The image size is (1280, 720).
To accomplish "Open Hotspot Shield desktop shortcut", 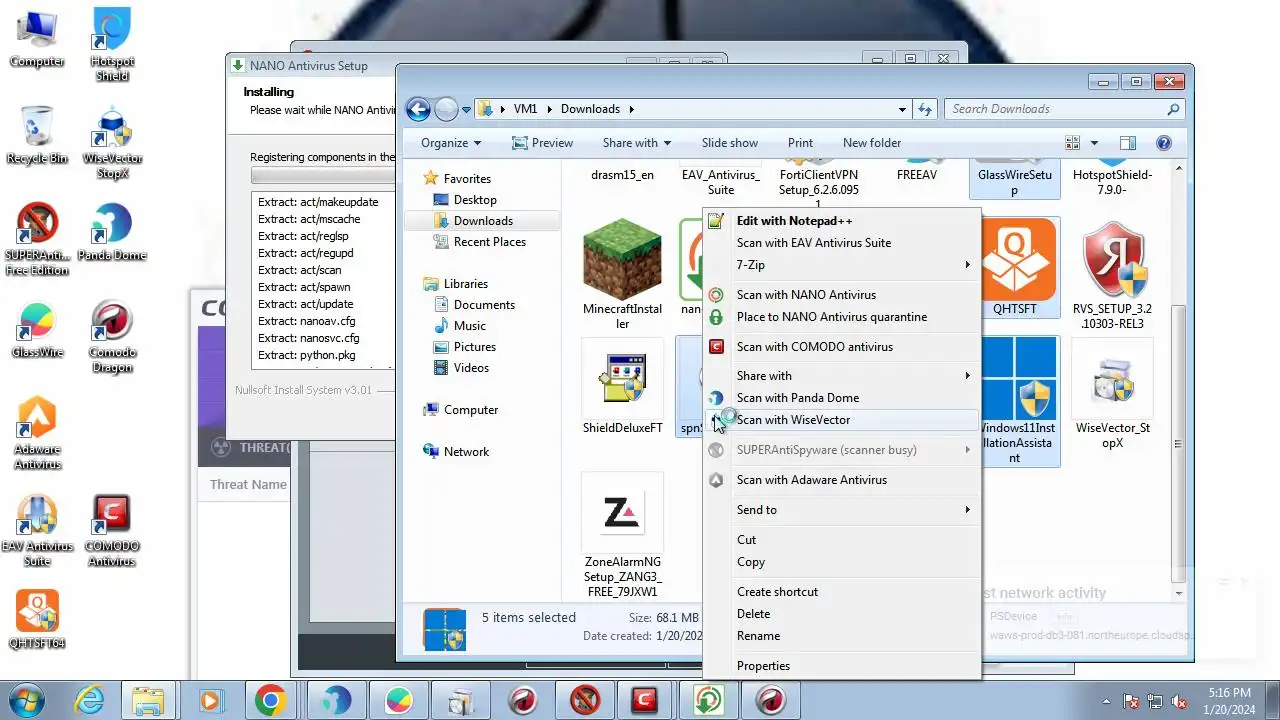I will coord(112,45).
